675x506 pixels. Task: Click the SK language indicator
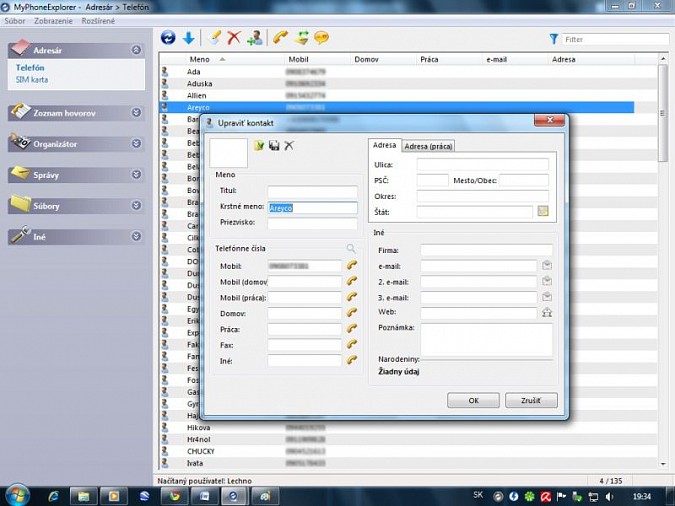pos(478,495)
